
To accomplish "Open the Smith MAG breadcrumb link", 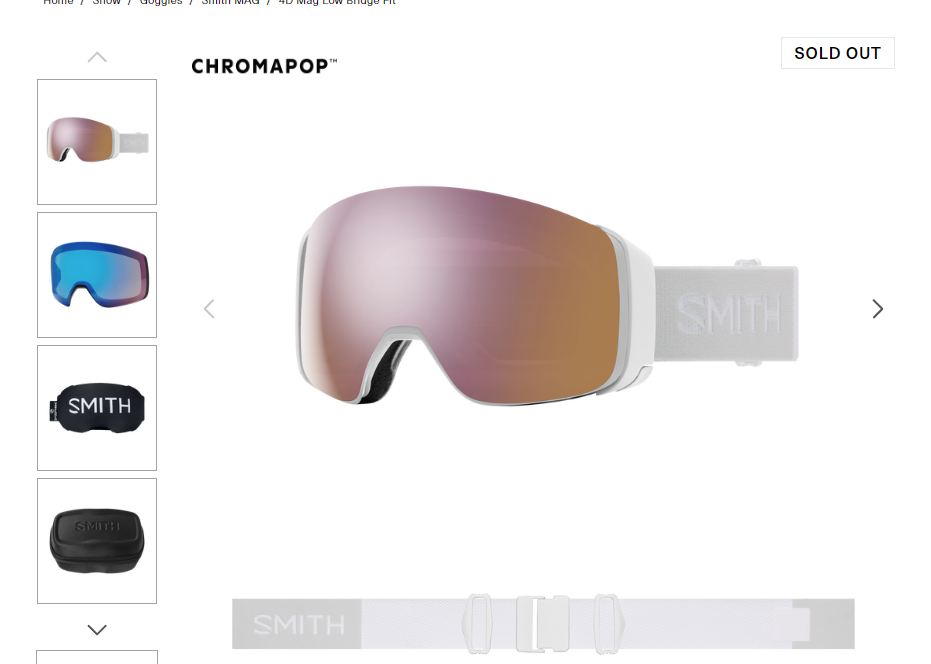I will [x=230, y=2].
